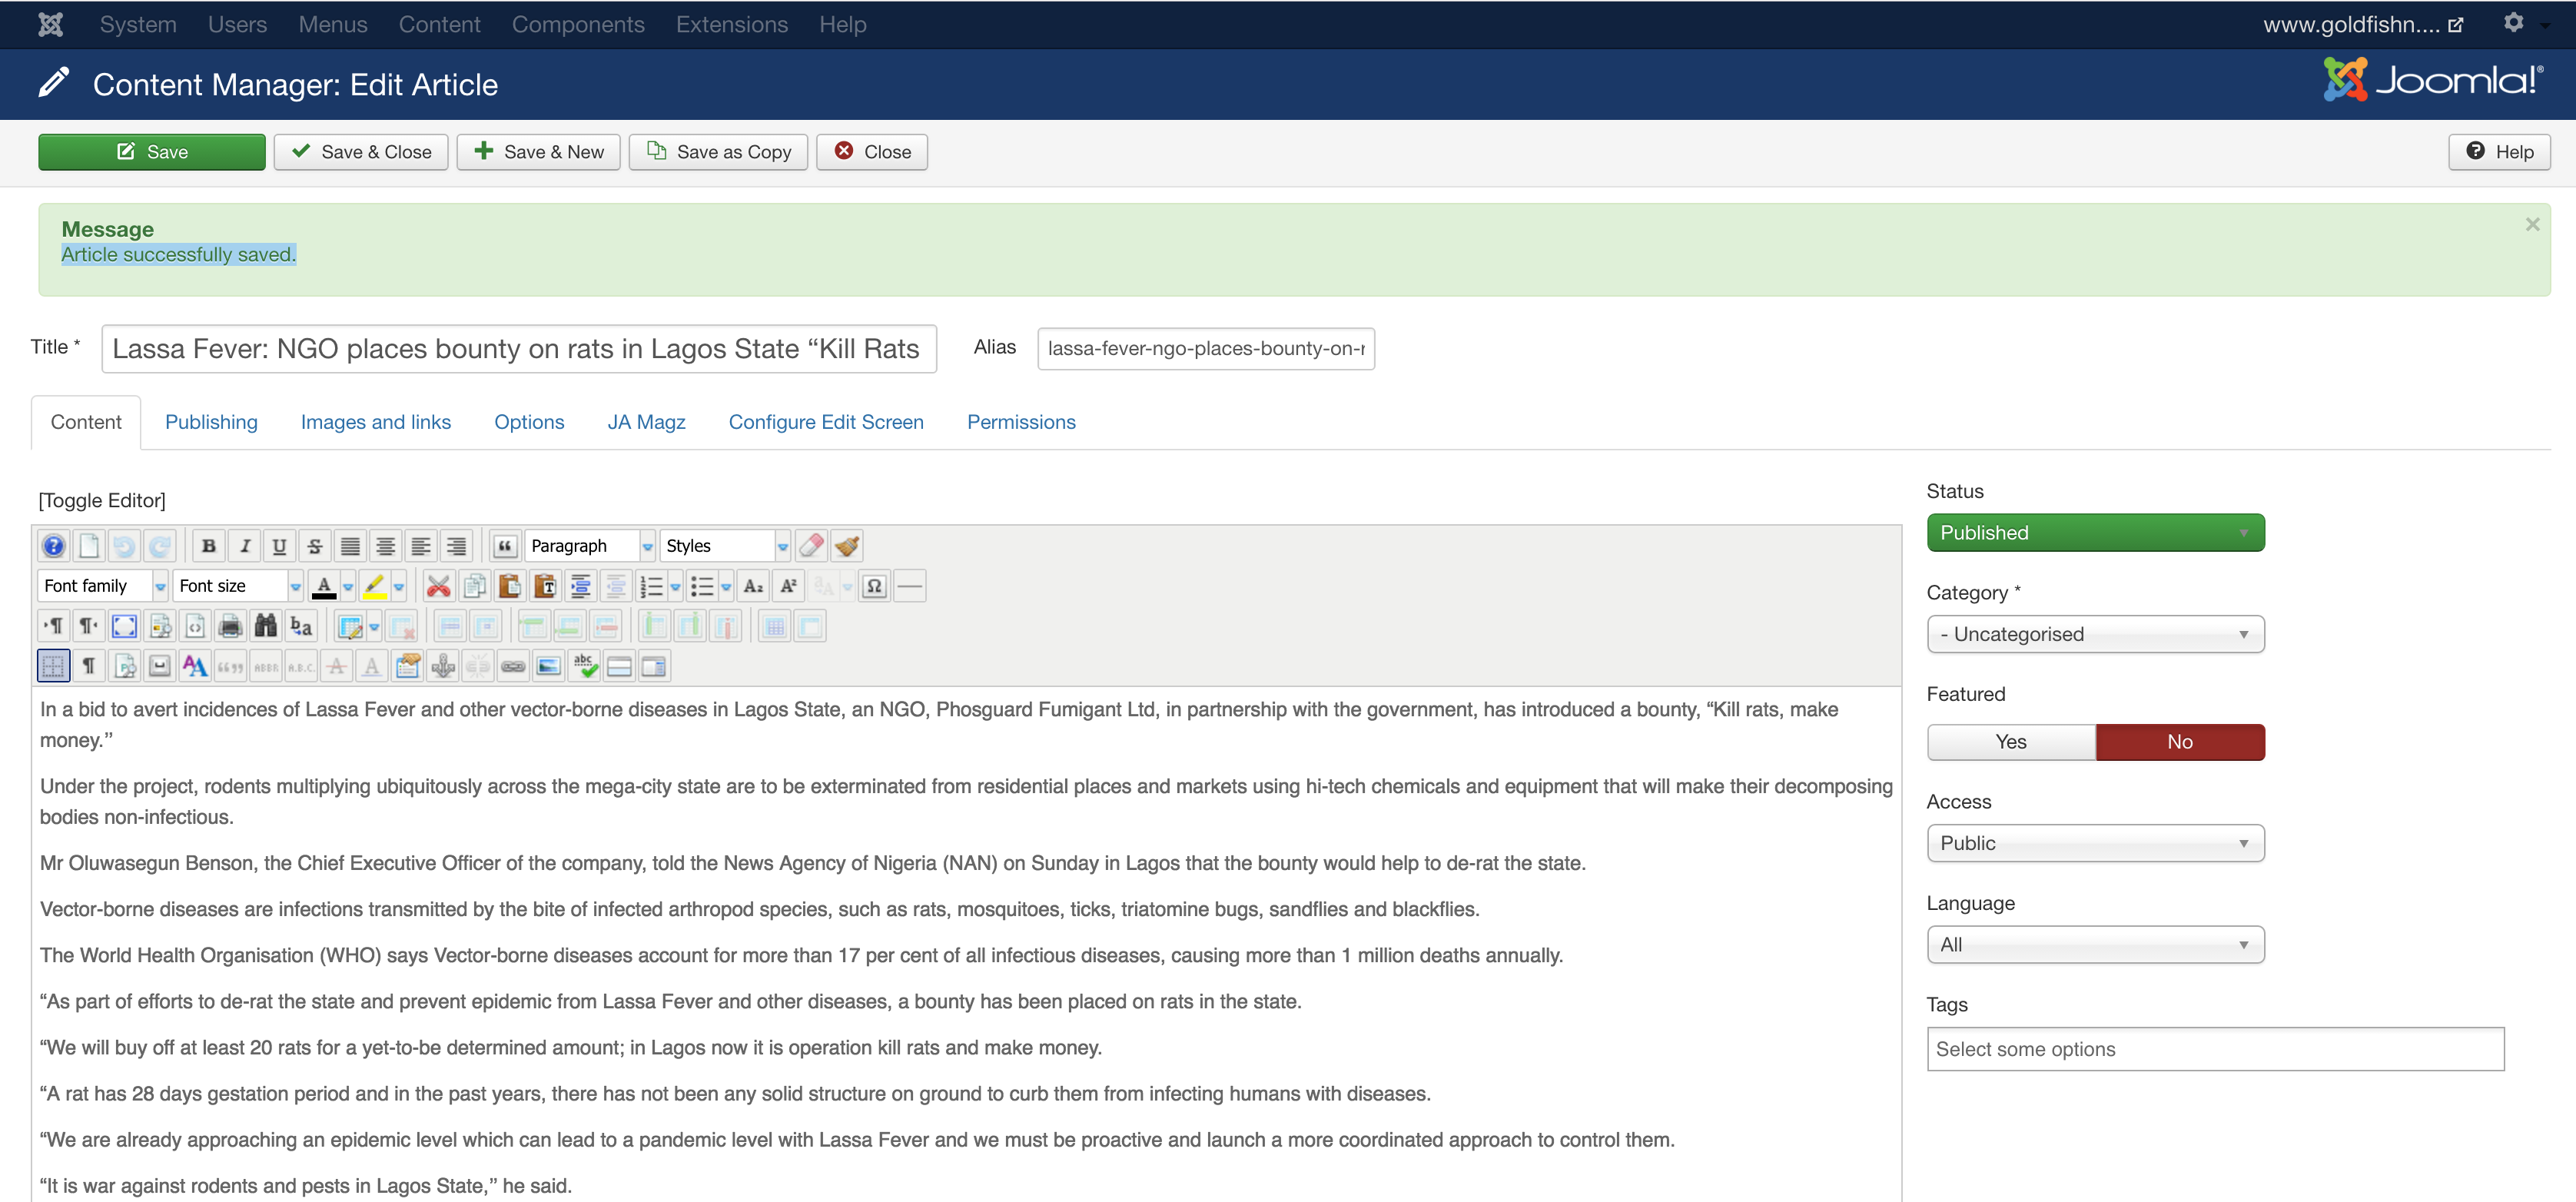Apply the yellow highlight color swatch
This screenshot has width=2576, height=1202.
click(374, 586)
